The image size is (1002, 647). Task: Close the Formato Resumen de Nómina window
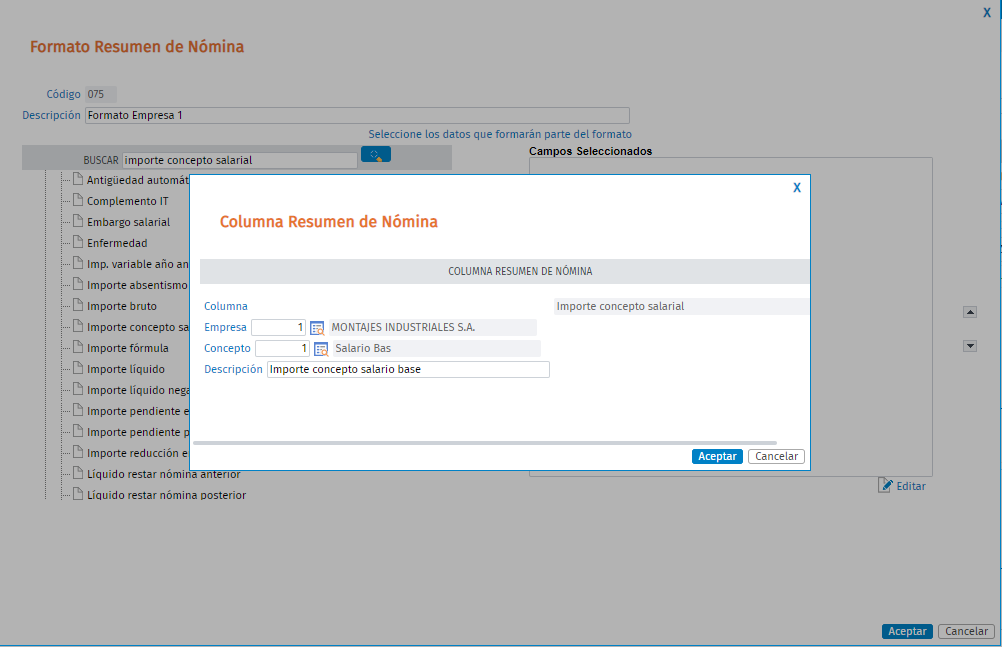point(987,13)
